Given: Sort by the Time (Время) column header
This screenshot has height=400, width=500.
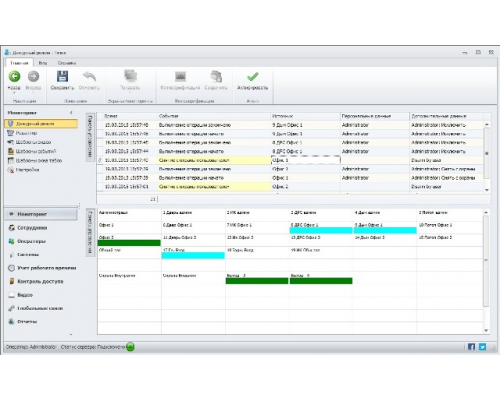Looking at the screenshot, I should click(130, 116).
